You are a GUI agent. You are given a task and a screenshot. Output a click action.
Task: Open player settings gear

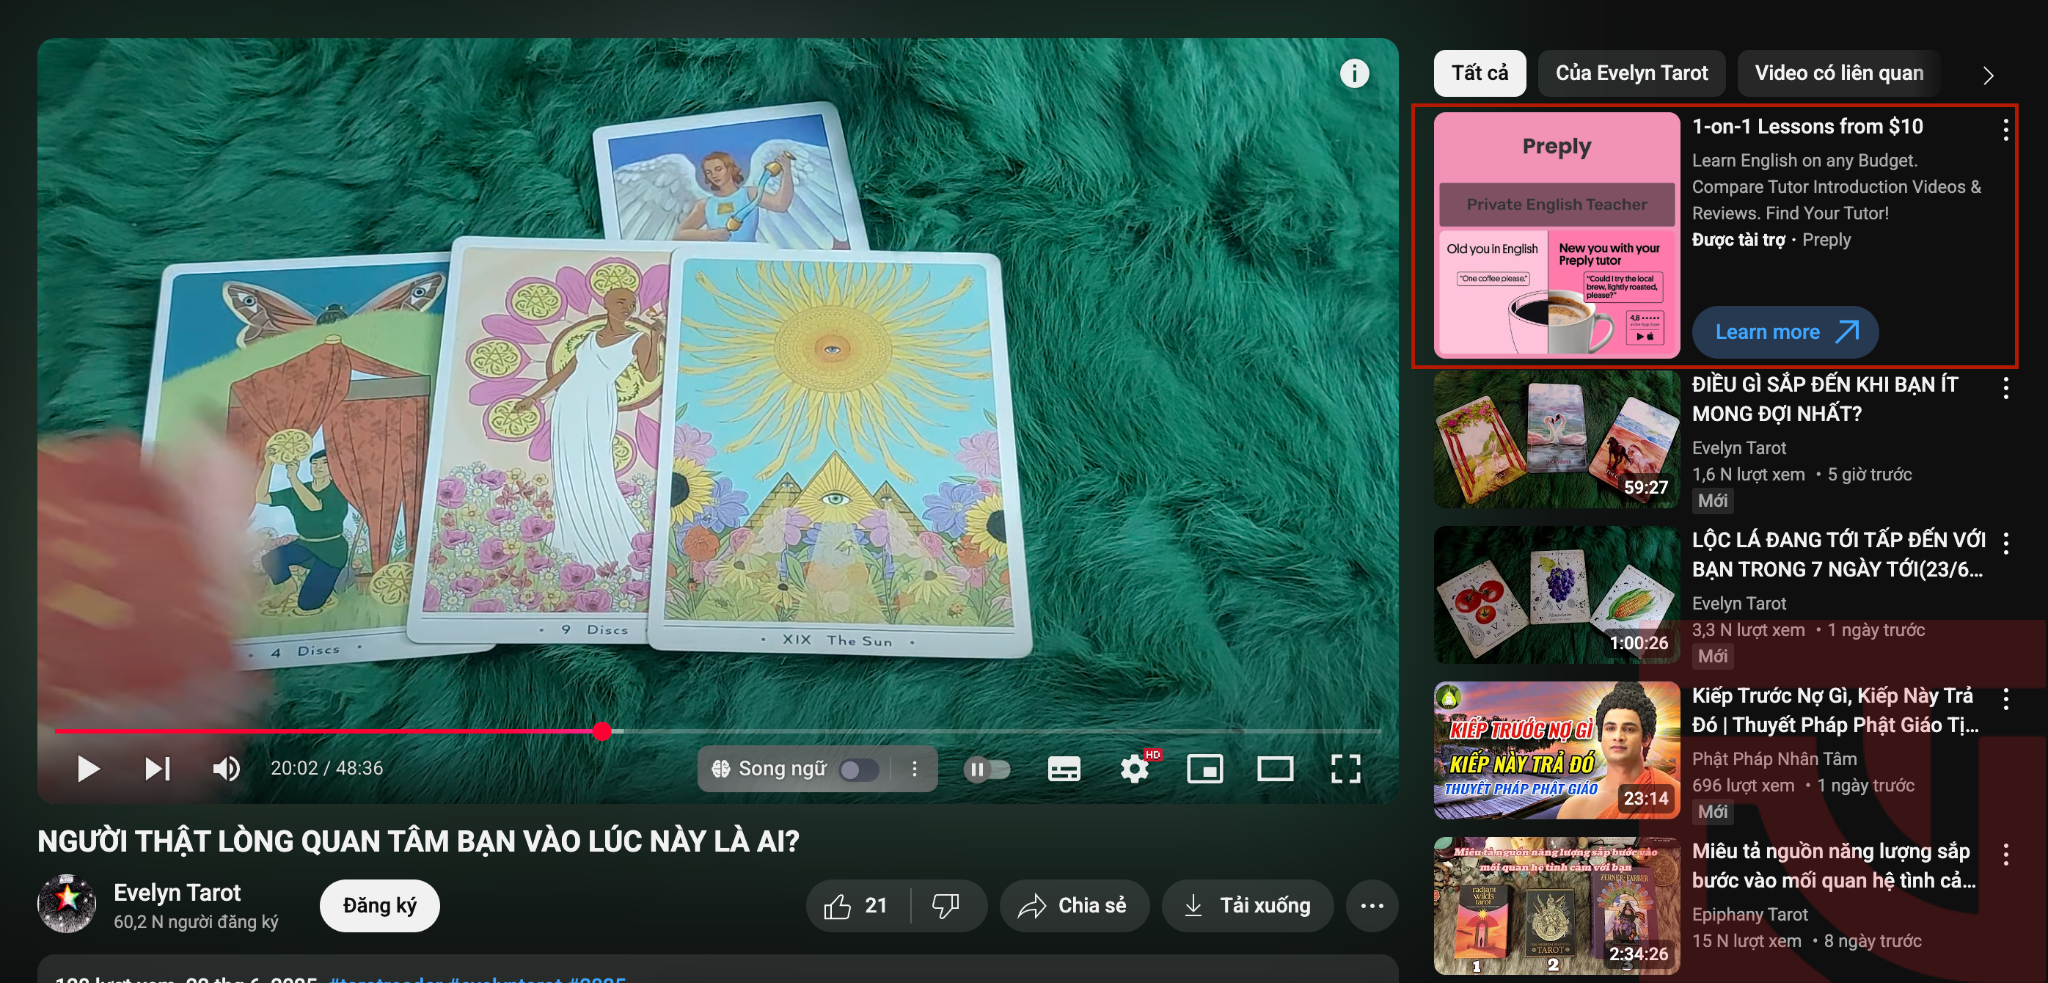[x=1134, y=769]
